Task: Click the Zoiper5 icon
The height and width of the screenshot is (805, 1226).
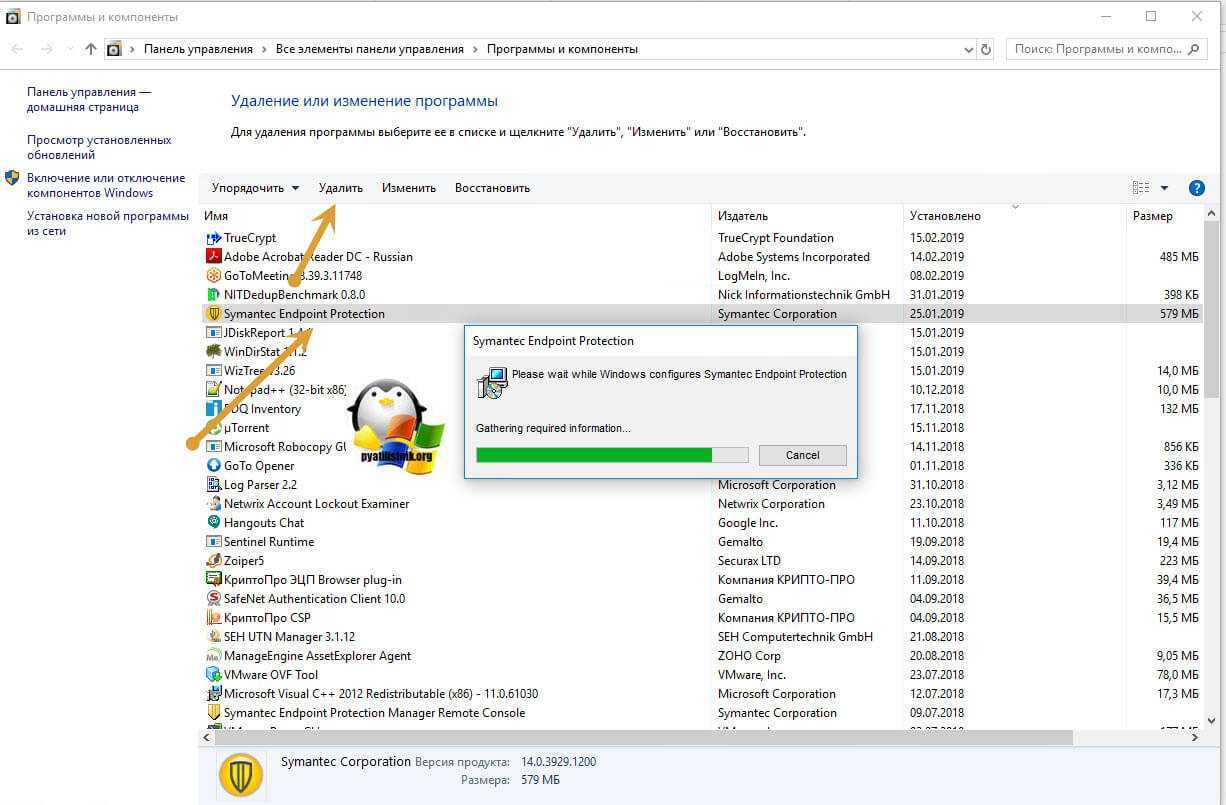Action: (213, 561)
